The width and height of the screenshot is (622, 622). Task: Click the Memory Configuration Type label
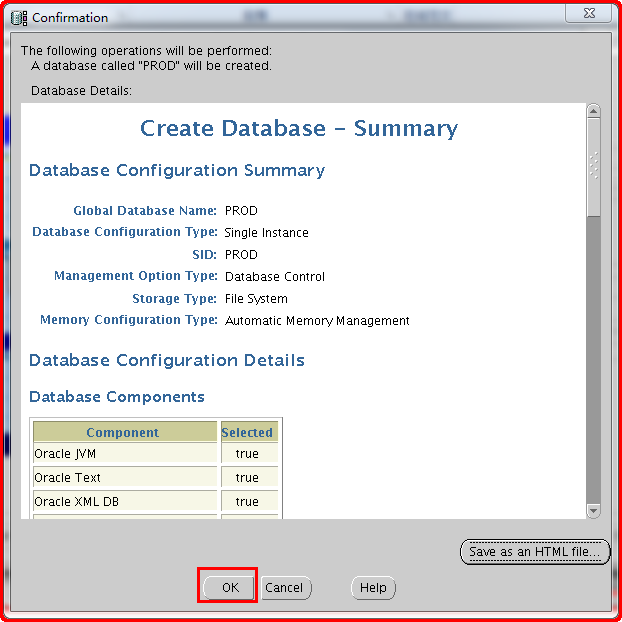129,320
